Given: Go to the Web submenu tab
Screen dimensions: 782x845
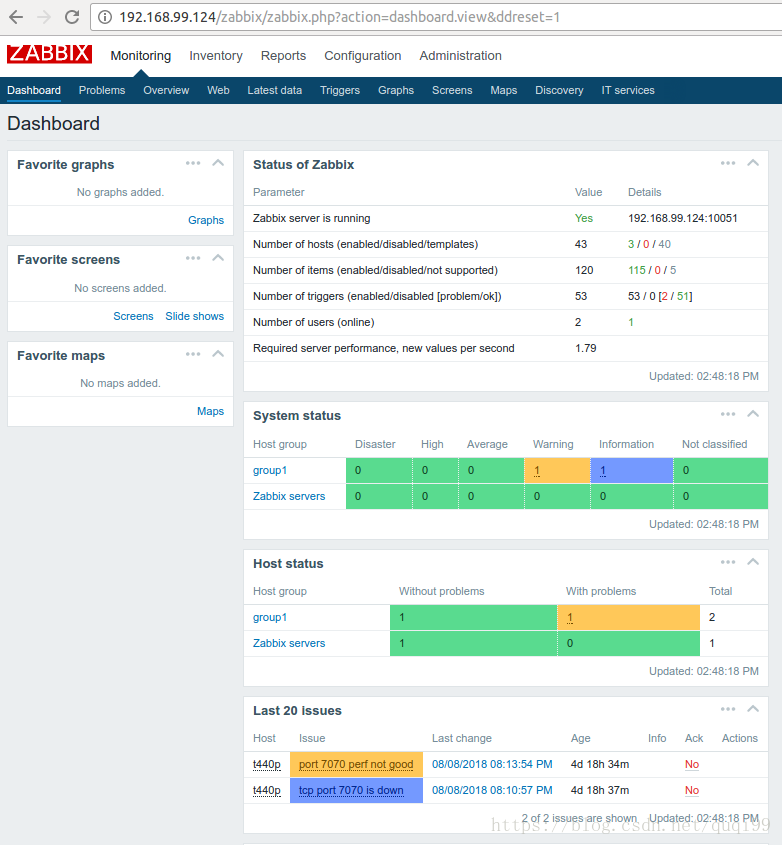Looking at the screenshot, I should (x=218, y=91).
